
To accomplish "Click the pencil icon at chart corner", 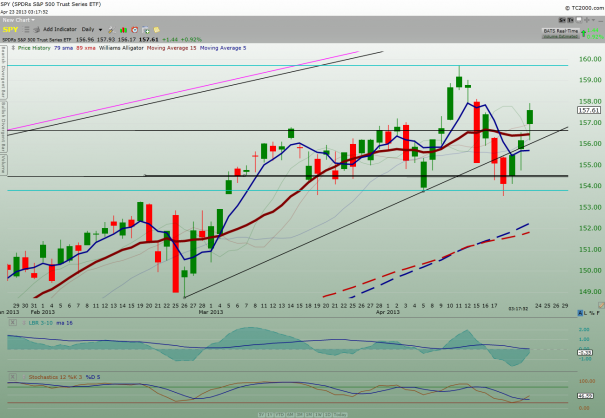I will pyautogui.click(x=602, y=305).
